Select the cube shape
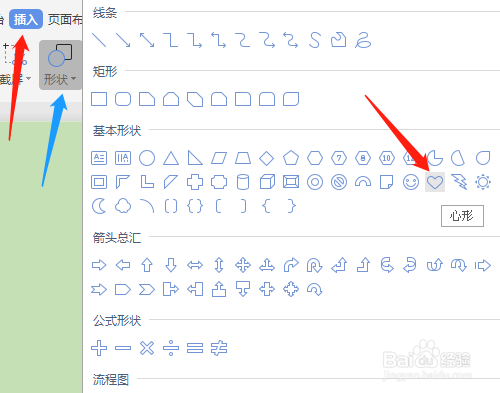The height and width of the screenshot is (393, 500). point(267,182)
